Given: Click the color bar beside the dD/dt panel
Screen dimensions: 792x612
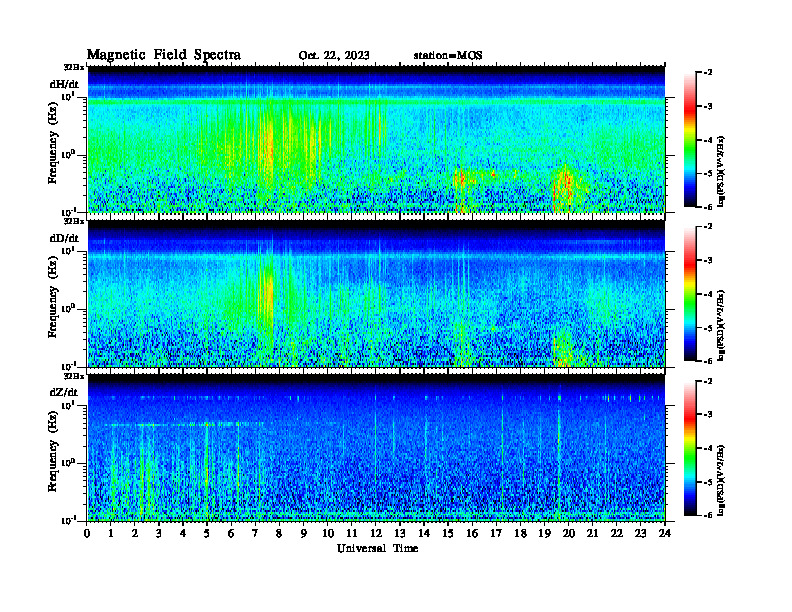Looking at the screenshot, I should pos(690,293).
